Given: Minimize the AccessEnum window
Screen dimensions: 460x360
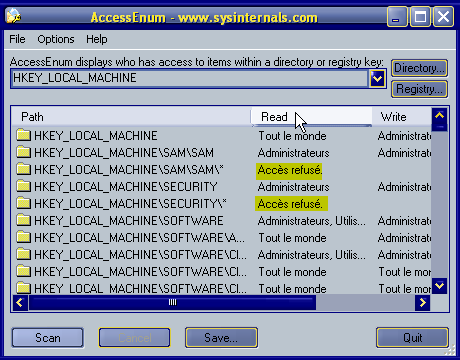Looking at the screenshot, I should coord(397,16).
